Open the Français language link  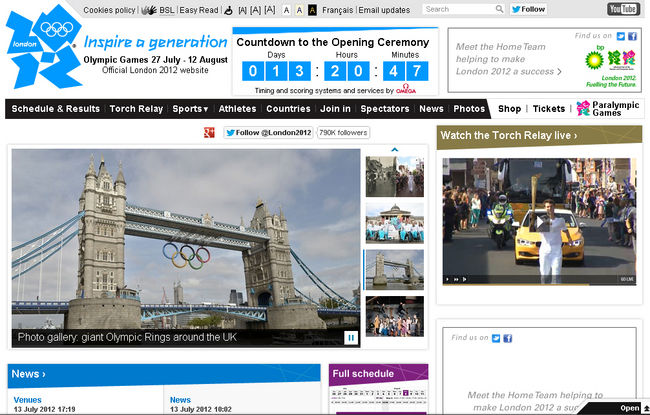(x=337, y=10)
